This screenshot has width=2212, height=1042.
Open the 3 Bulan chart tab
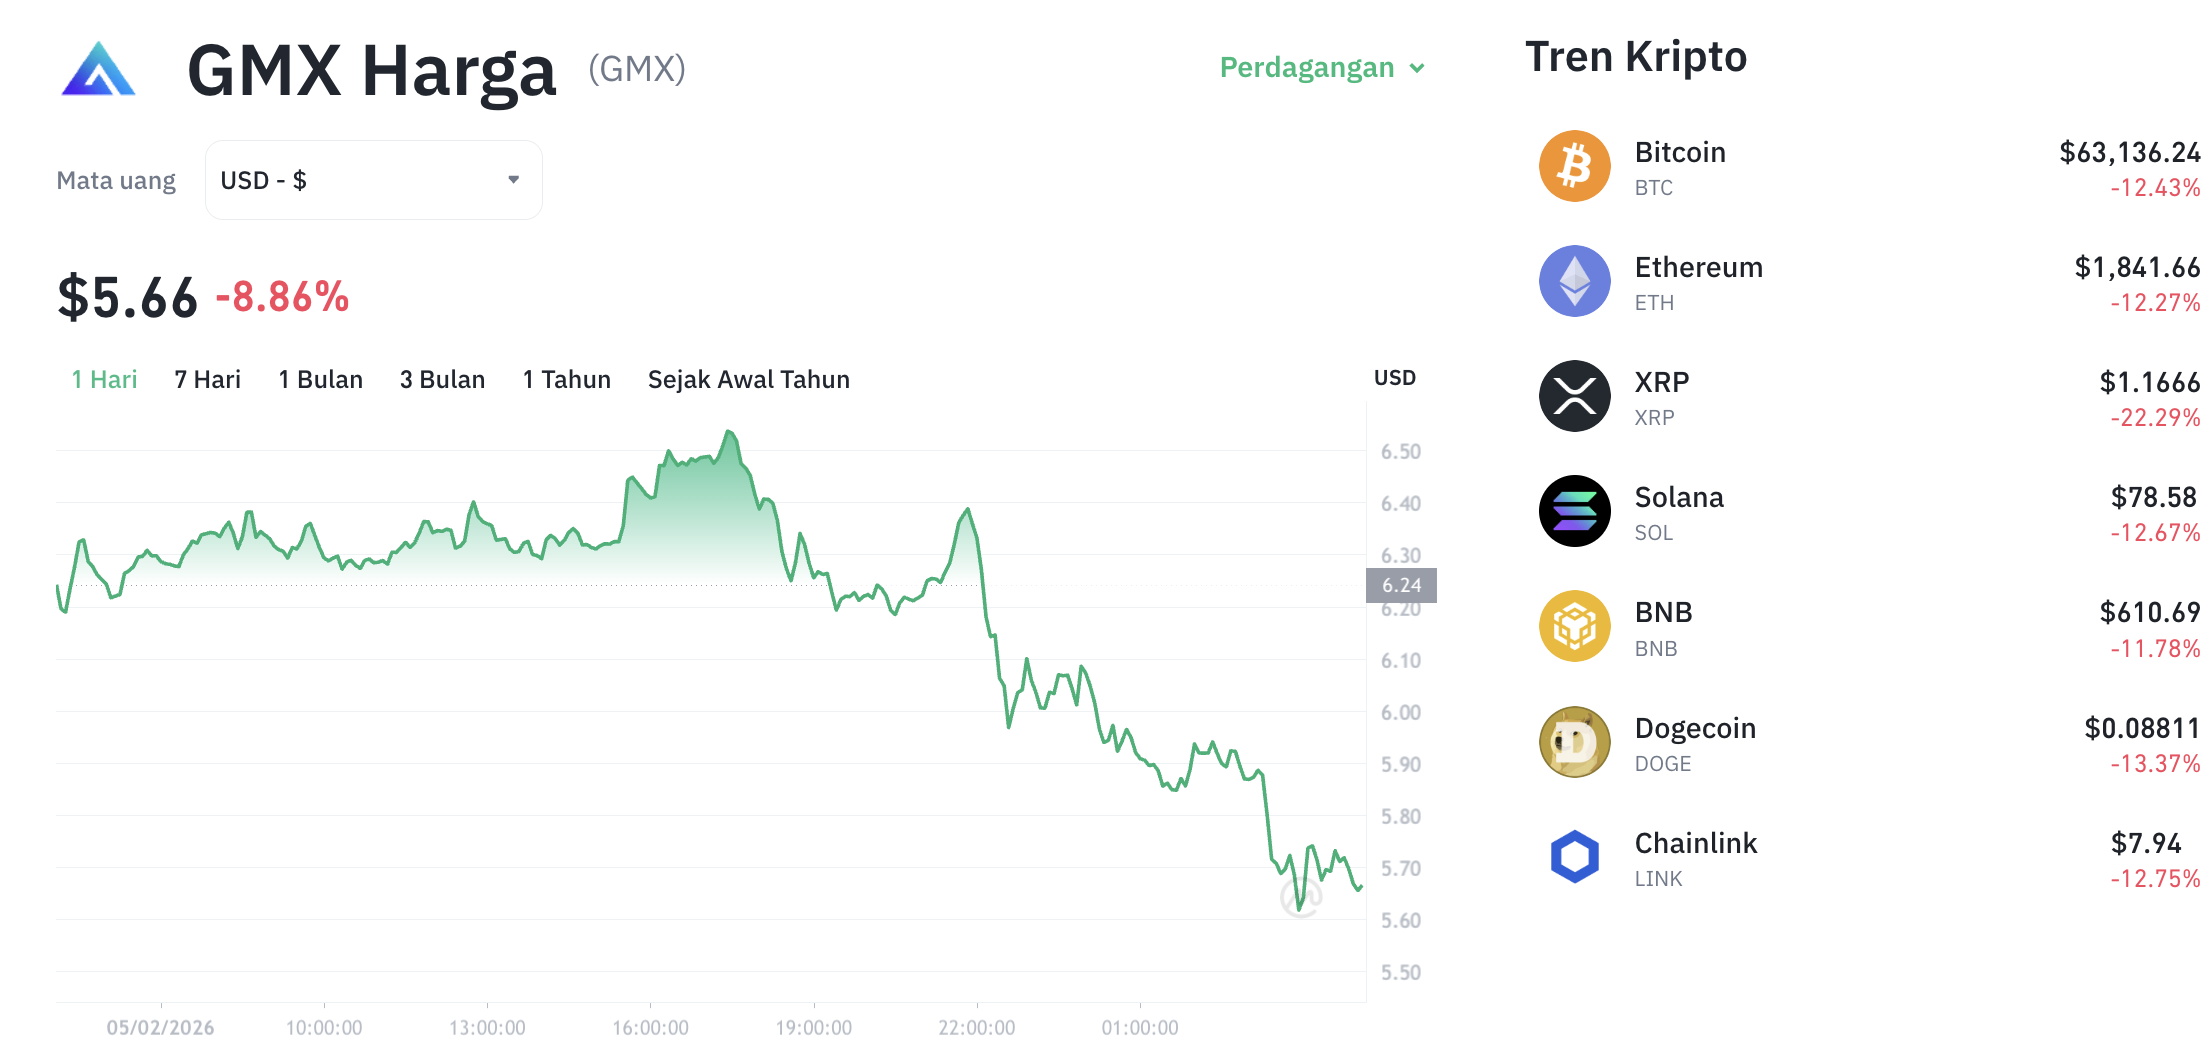(442, 379)
